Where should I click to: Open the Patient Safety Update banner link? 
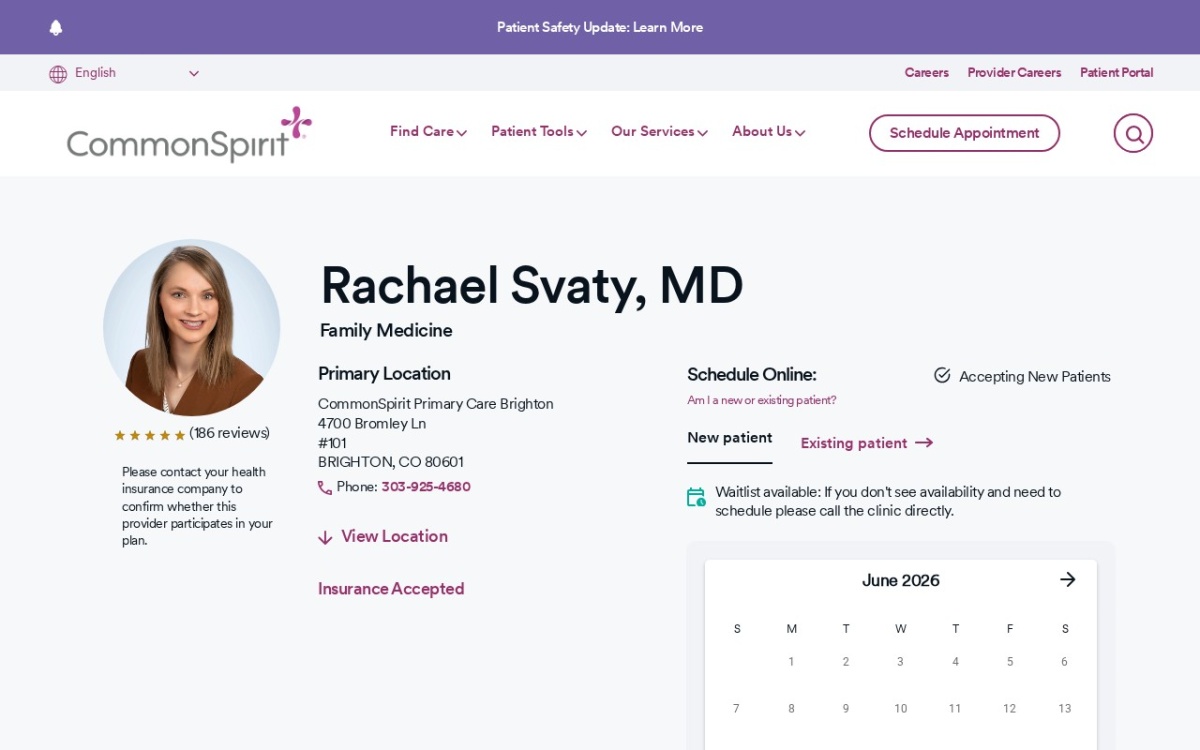[x=600, y=28]
